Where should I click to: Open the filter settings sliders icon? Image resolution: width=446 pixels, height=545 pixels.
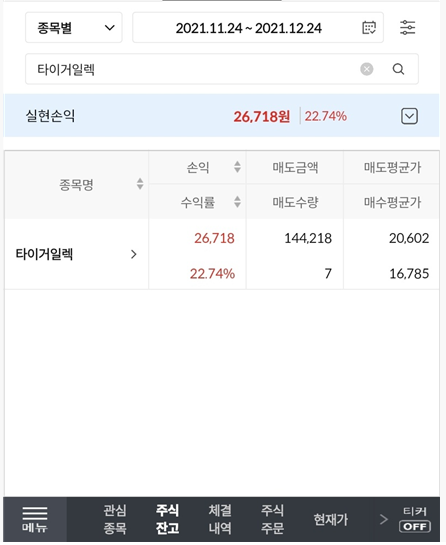click(407, 28)
